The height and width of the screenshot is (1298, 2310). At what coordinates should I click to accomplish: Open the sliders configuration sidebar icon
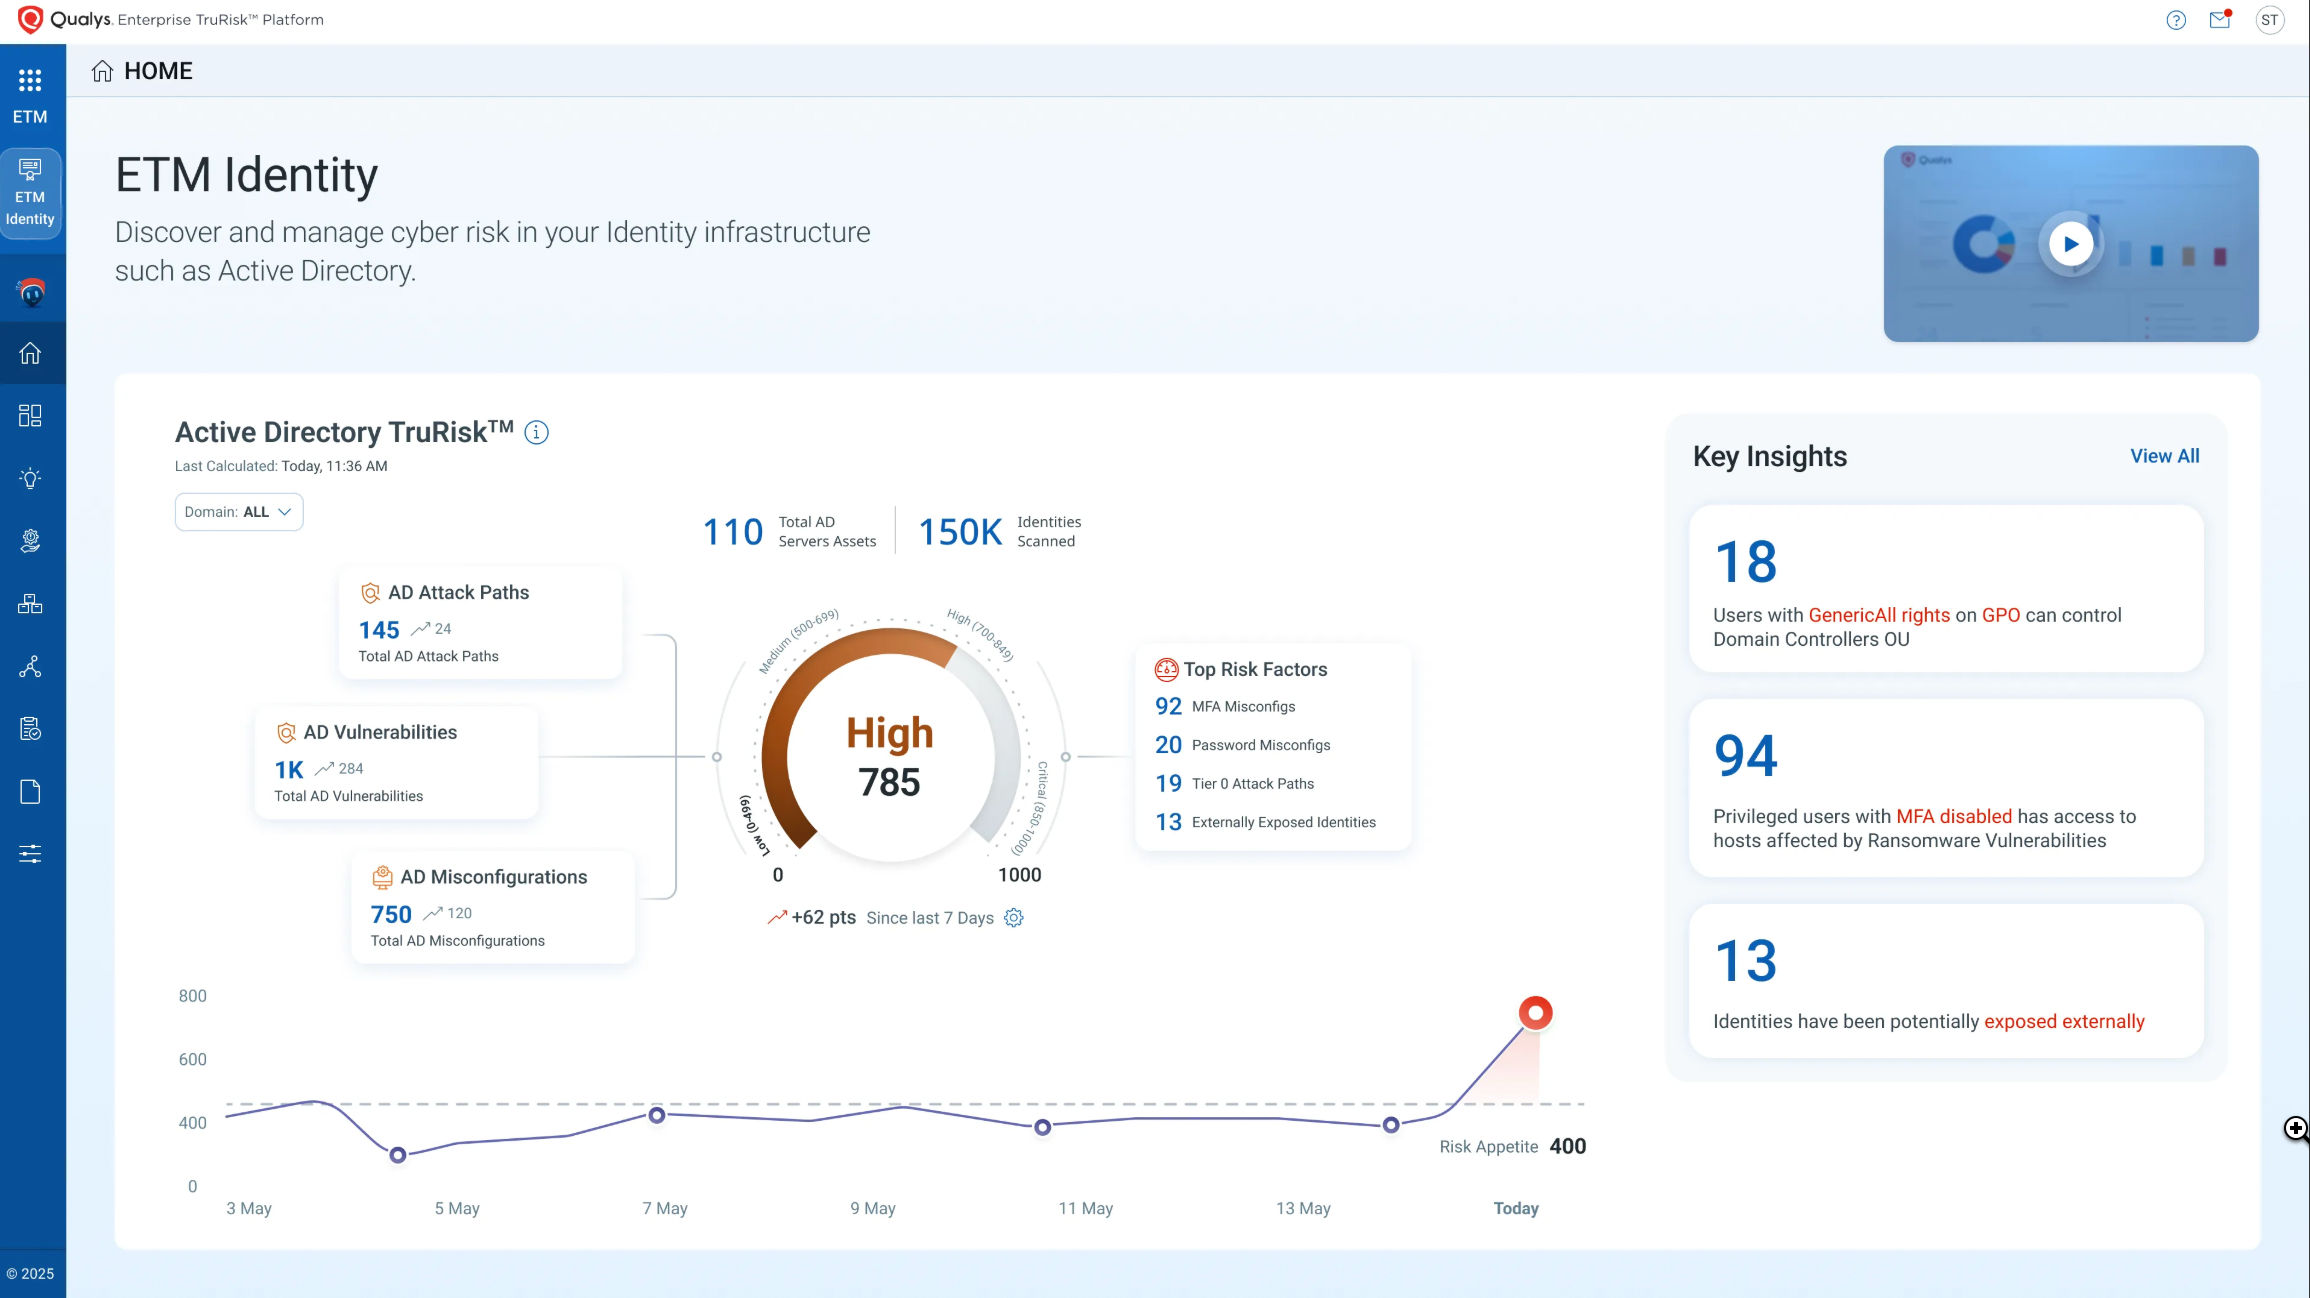point(30,854)
